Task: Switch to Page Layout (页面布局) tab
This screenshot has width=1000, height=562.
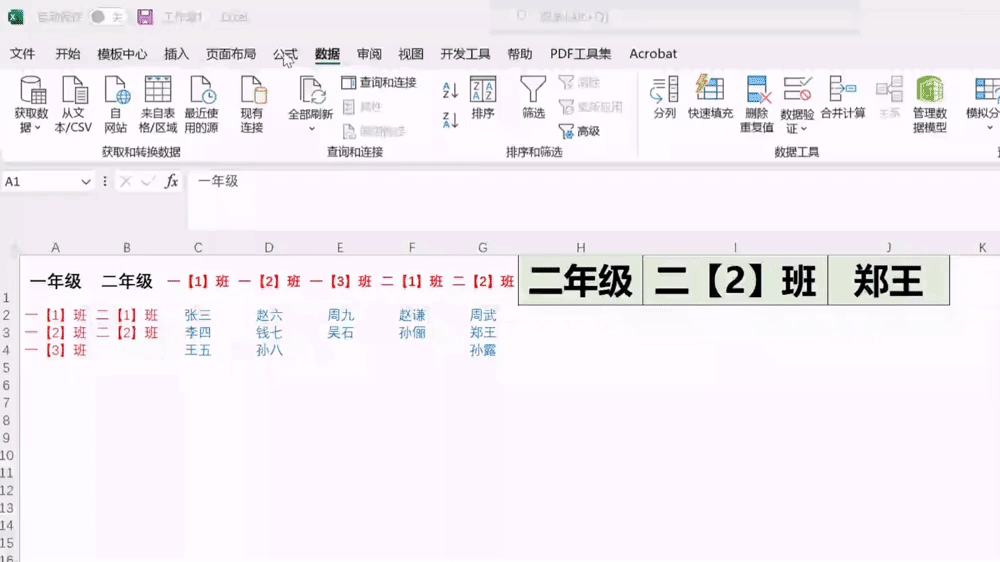Action: pos(231,54)
